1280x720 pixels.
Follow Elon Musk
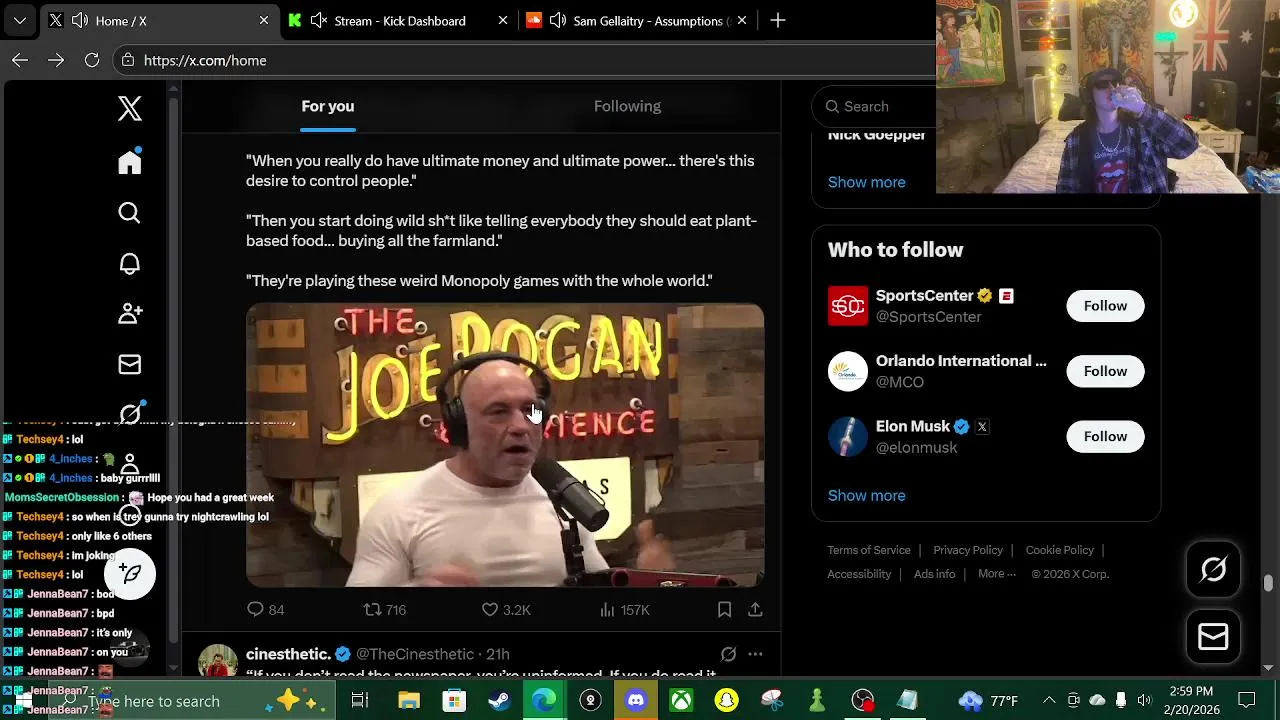pyautogui.click(x=1105, y=436)
